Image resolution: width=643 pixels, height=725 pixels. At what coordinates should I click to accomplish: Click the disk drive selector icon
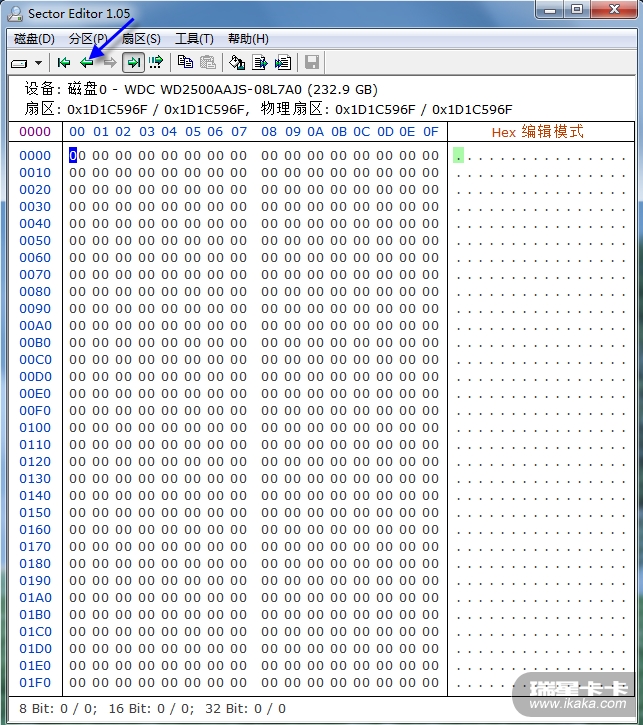(19, 63)
